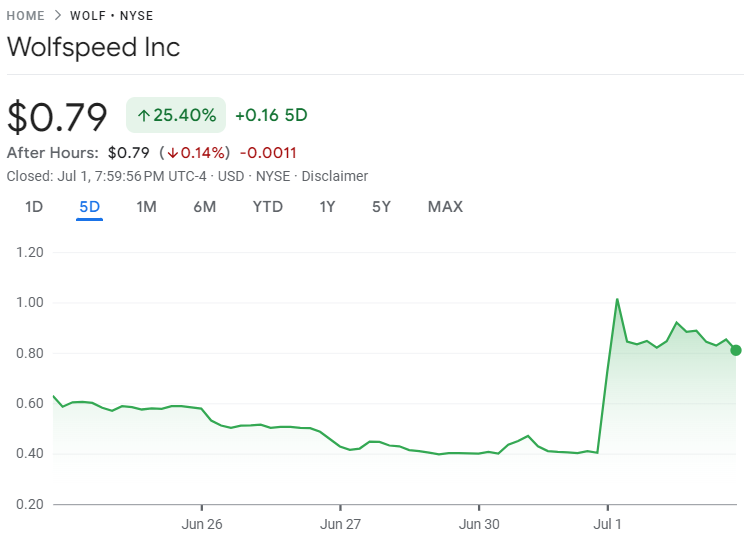Click the Closed: Jul 1 timestamp text
This screenshot has height=538, width=744.
107,176
